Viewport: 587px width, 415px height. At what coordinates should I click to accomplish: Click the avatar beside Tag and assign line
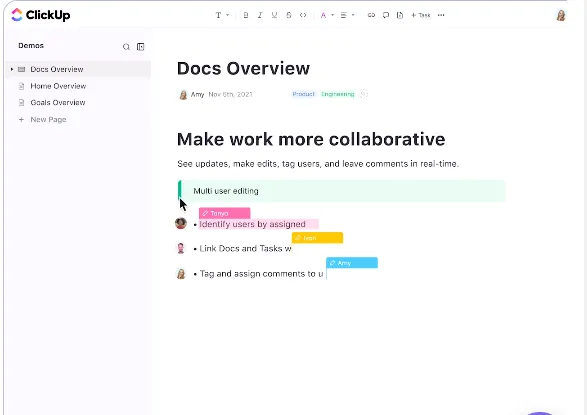point(181,274)
